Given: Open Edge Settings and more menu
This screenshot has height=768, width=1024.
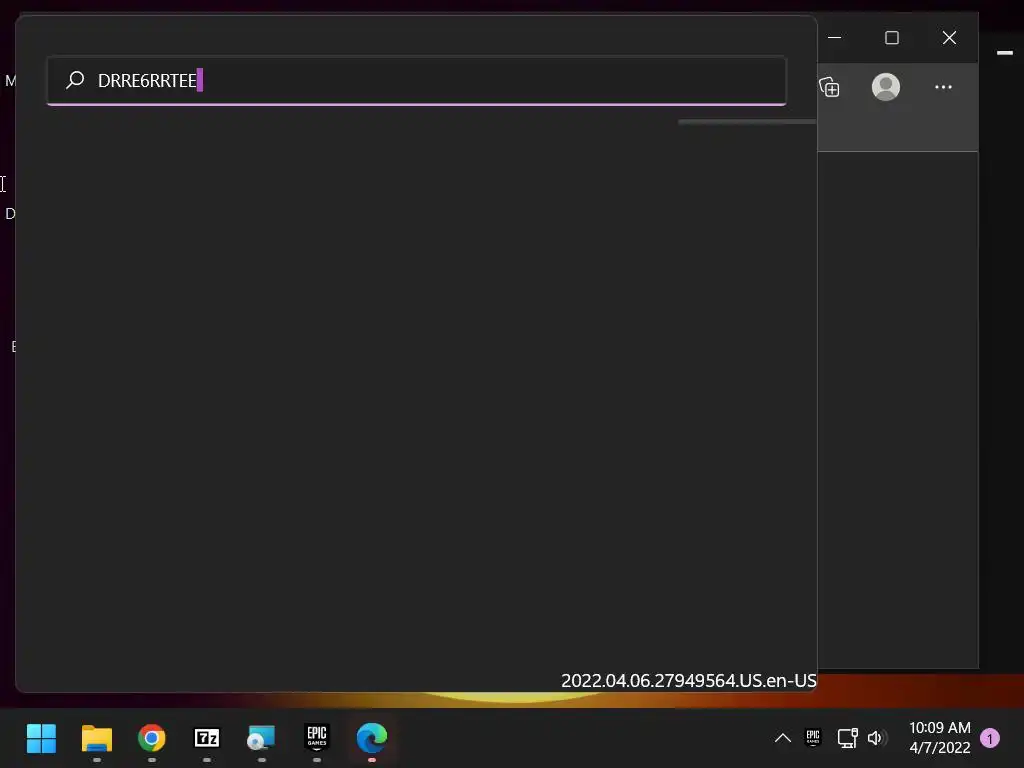Looking at the screenshot, I should point(943,87).
